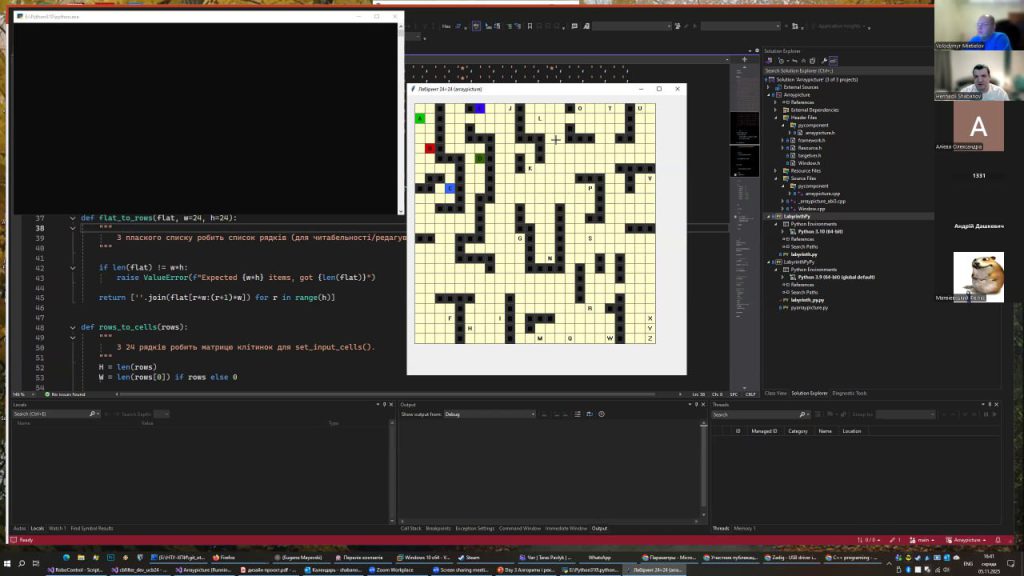Click the green A cell in the labyrinth
This screenshot has width=1024, height=576.
click(x=420, y=118)
